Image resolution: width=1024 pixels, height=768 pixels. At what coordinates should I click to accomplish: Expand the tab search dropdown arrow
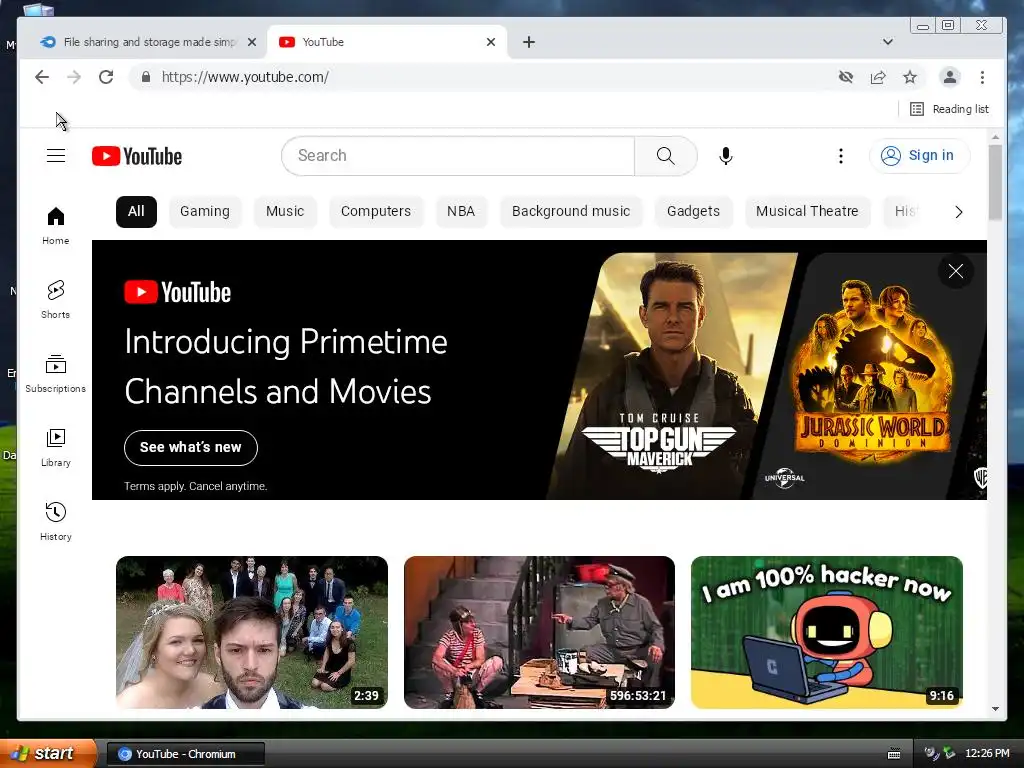point(888,42)
